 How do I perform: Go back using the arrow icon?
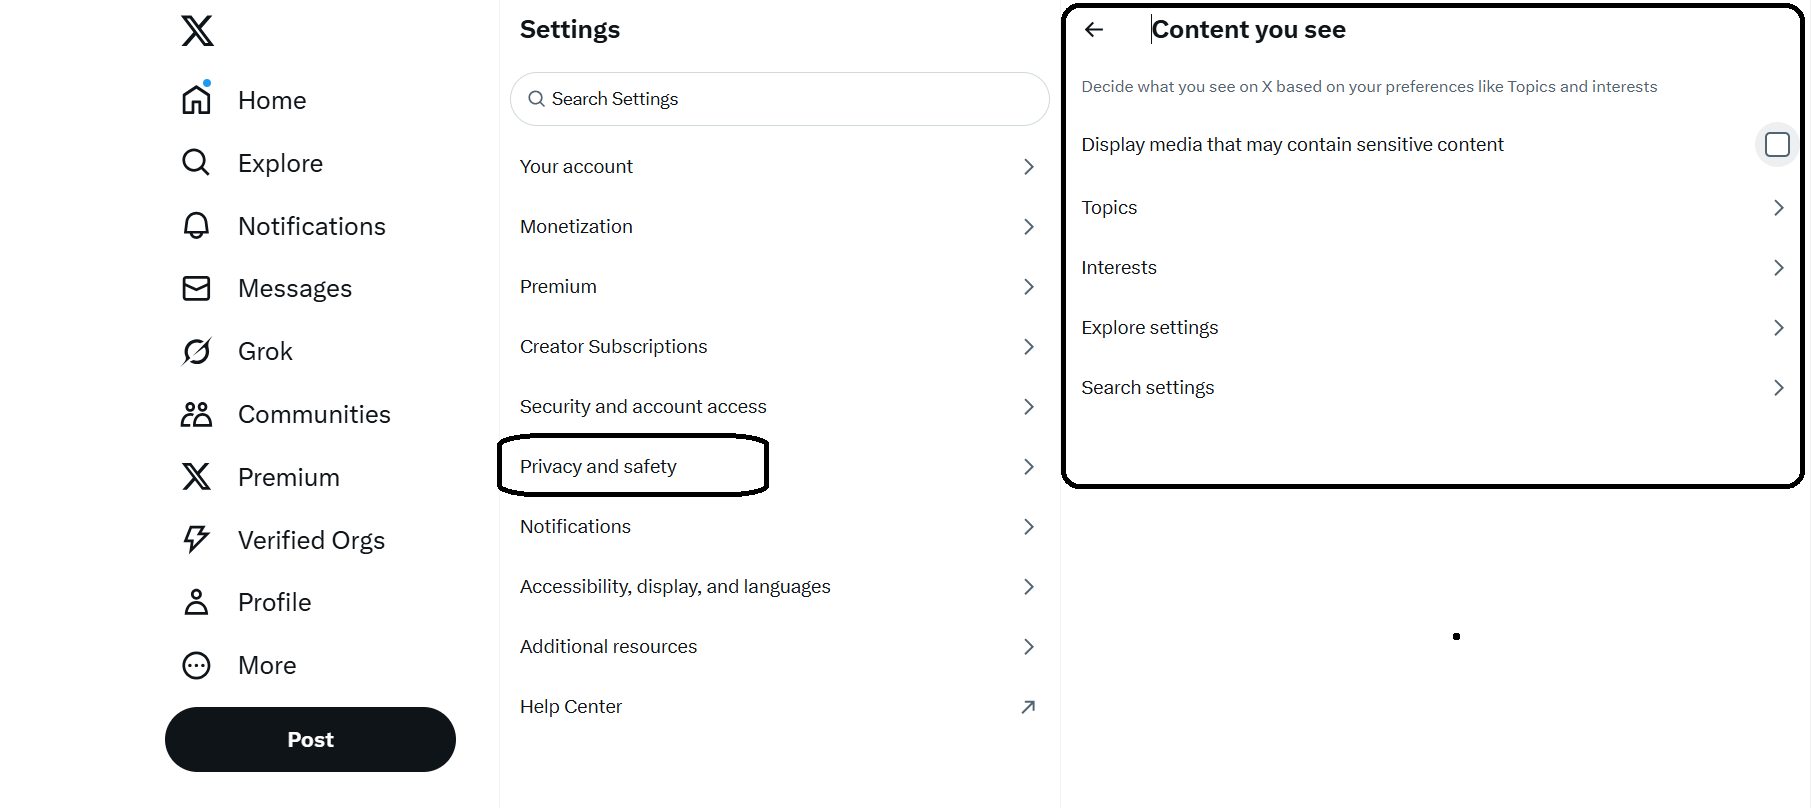pos(1094,30)
